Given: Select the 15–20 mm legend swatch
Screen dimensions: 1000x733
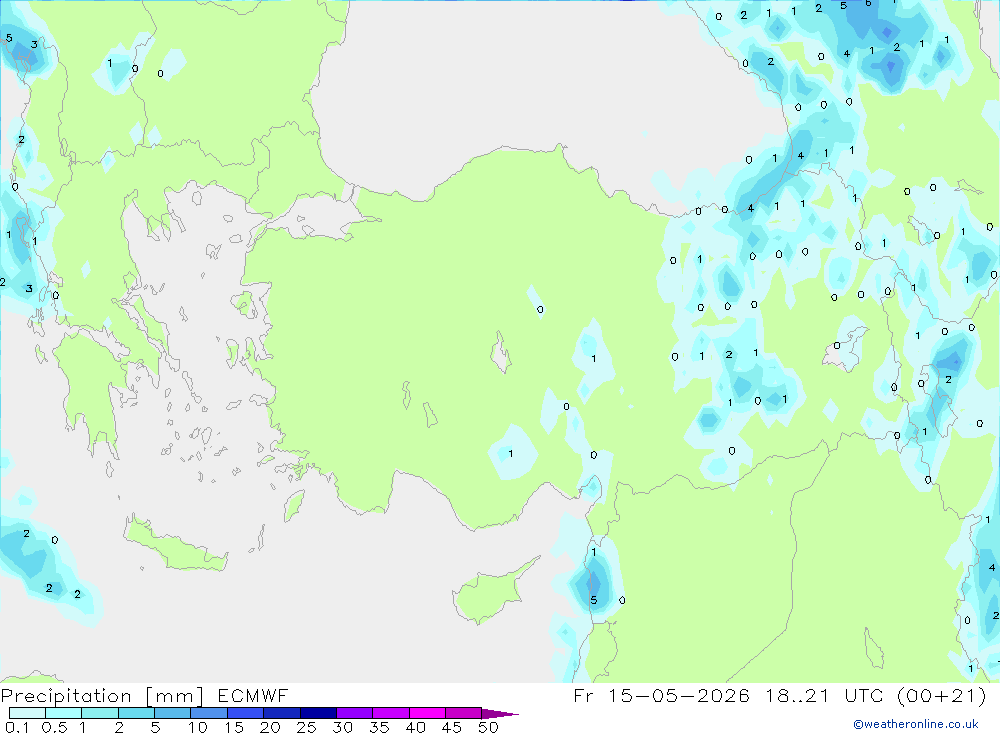Looking at the screenshot, I should coord(245,713).
